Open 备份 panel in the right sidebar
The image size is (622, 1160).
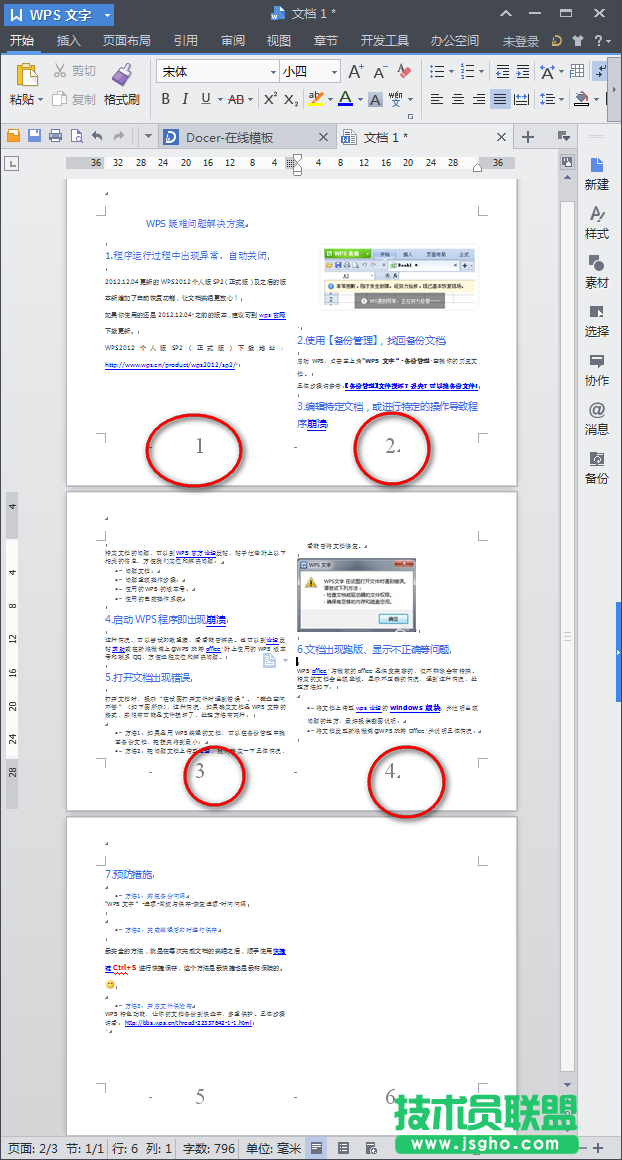[x=597, y=467]
